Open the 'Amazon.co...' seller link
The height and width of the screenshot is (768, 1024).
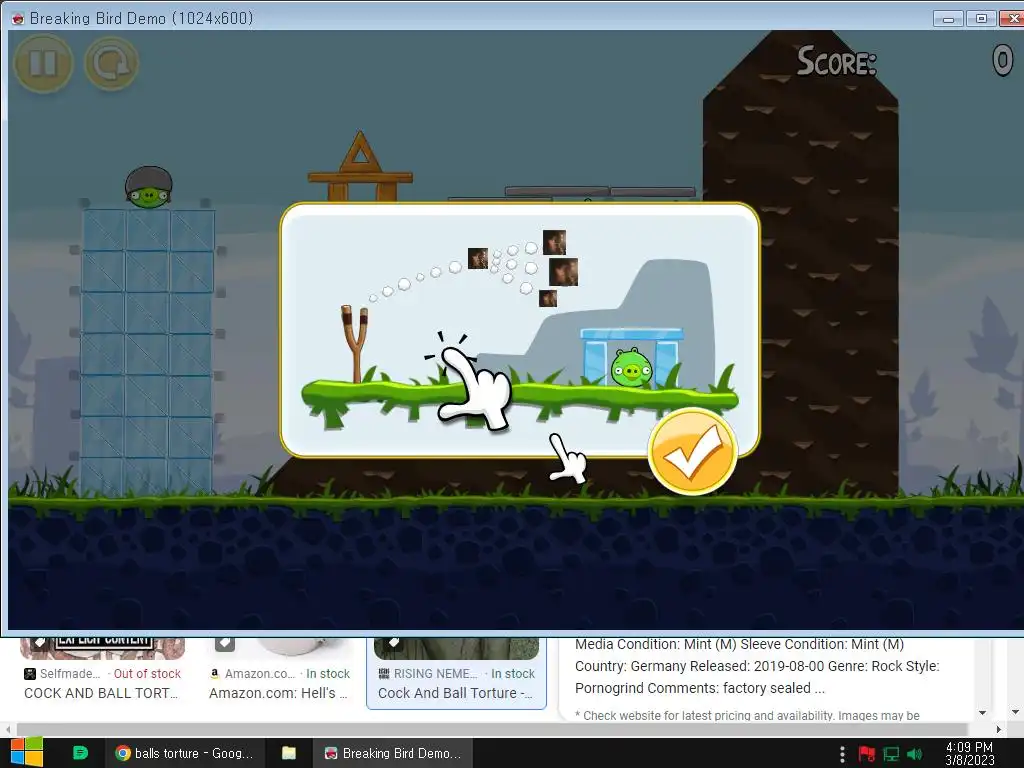pyautogui.click(x=260, y=673)
